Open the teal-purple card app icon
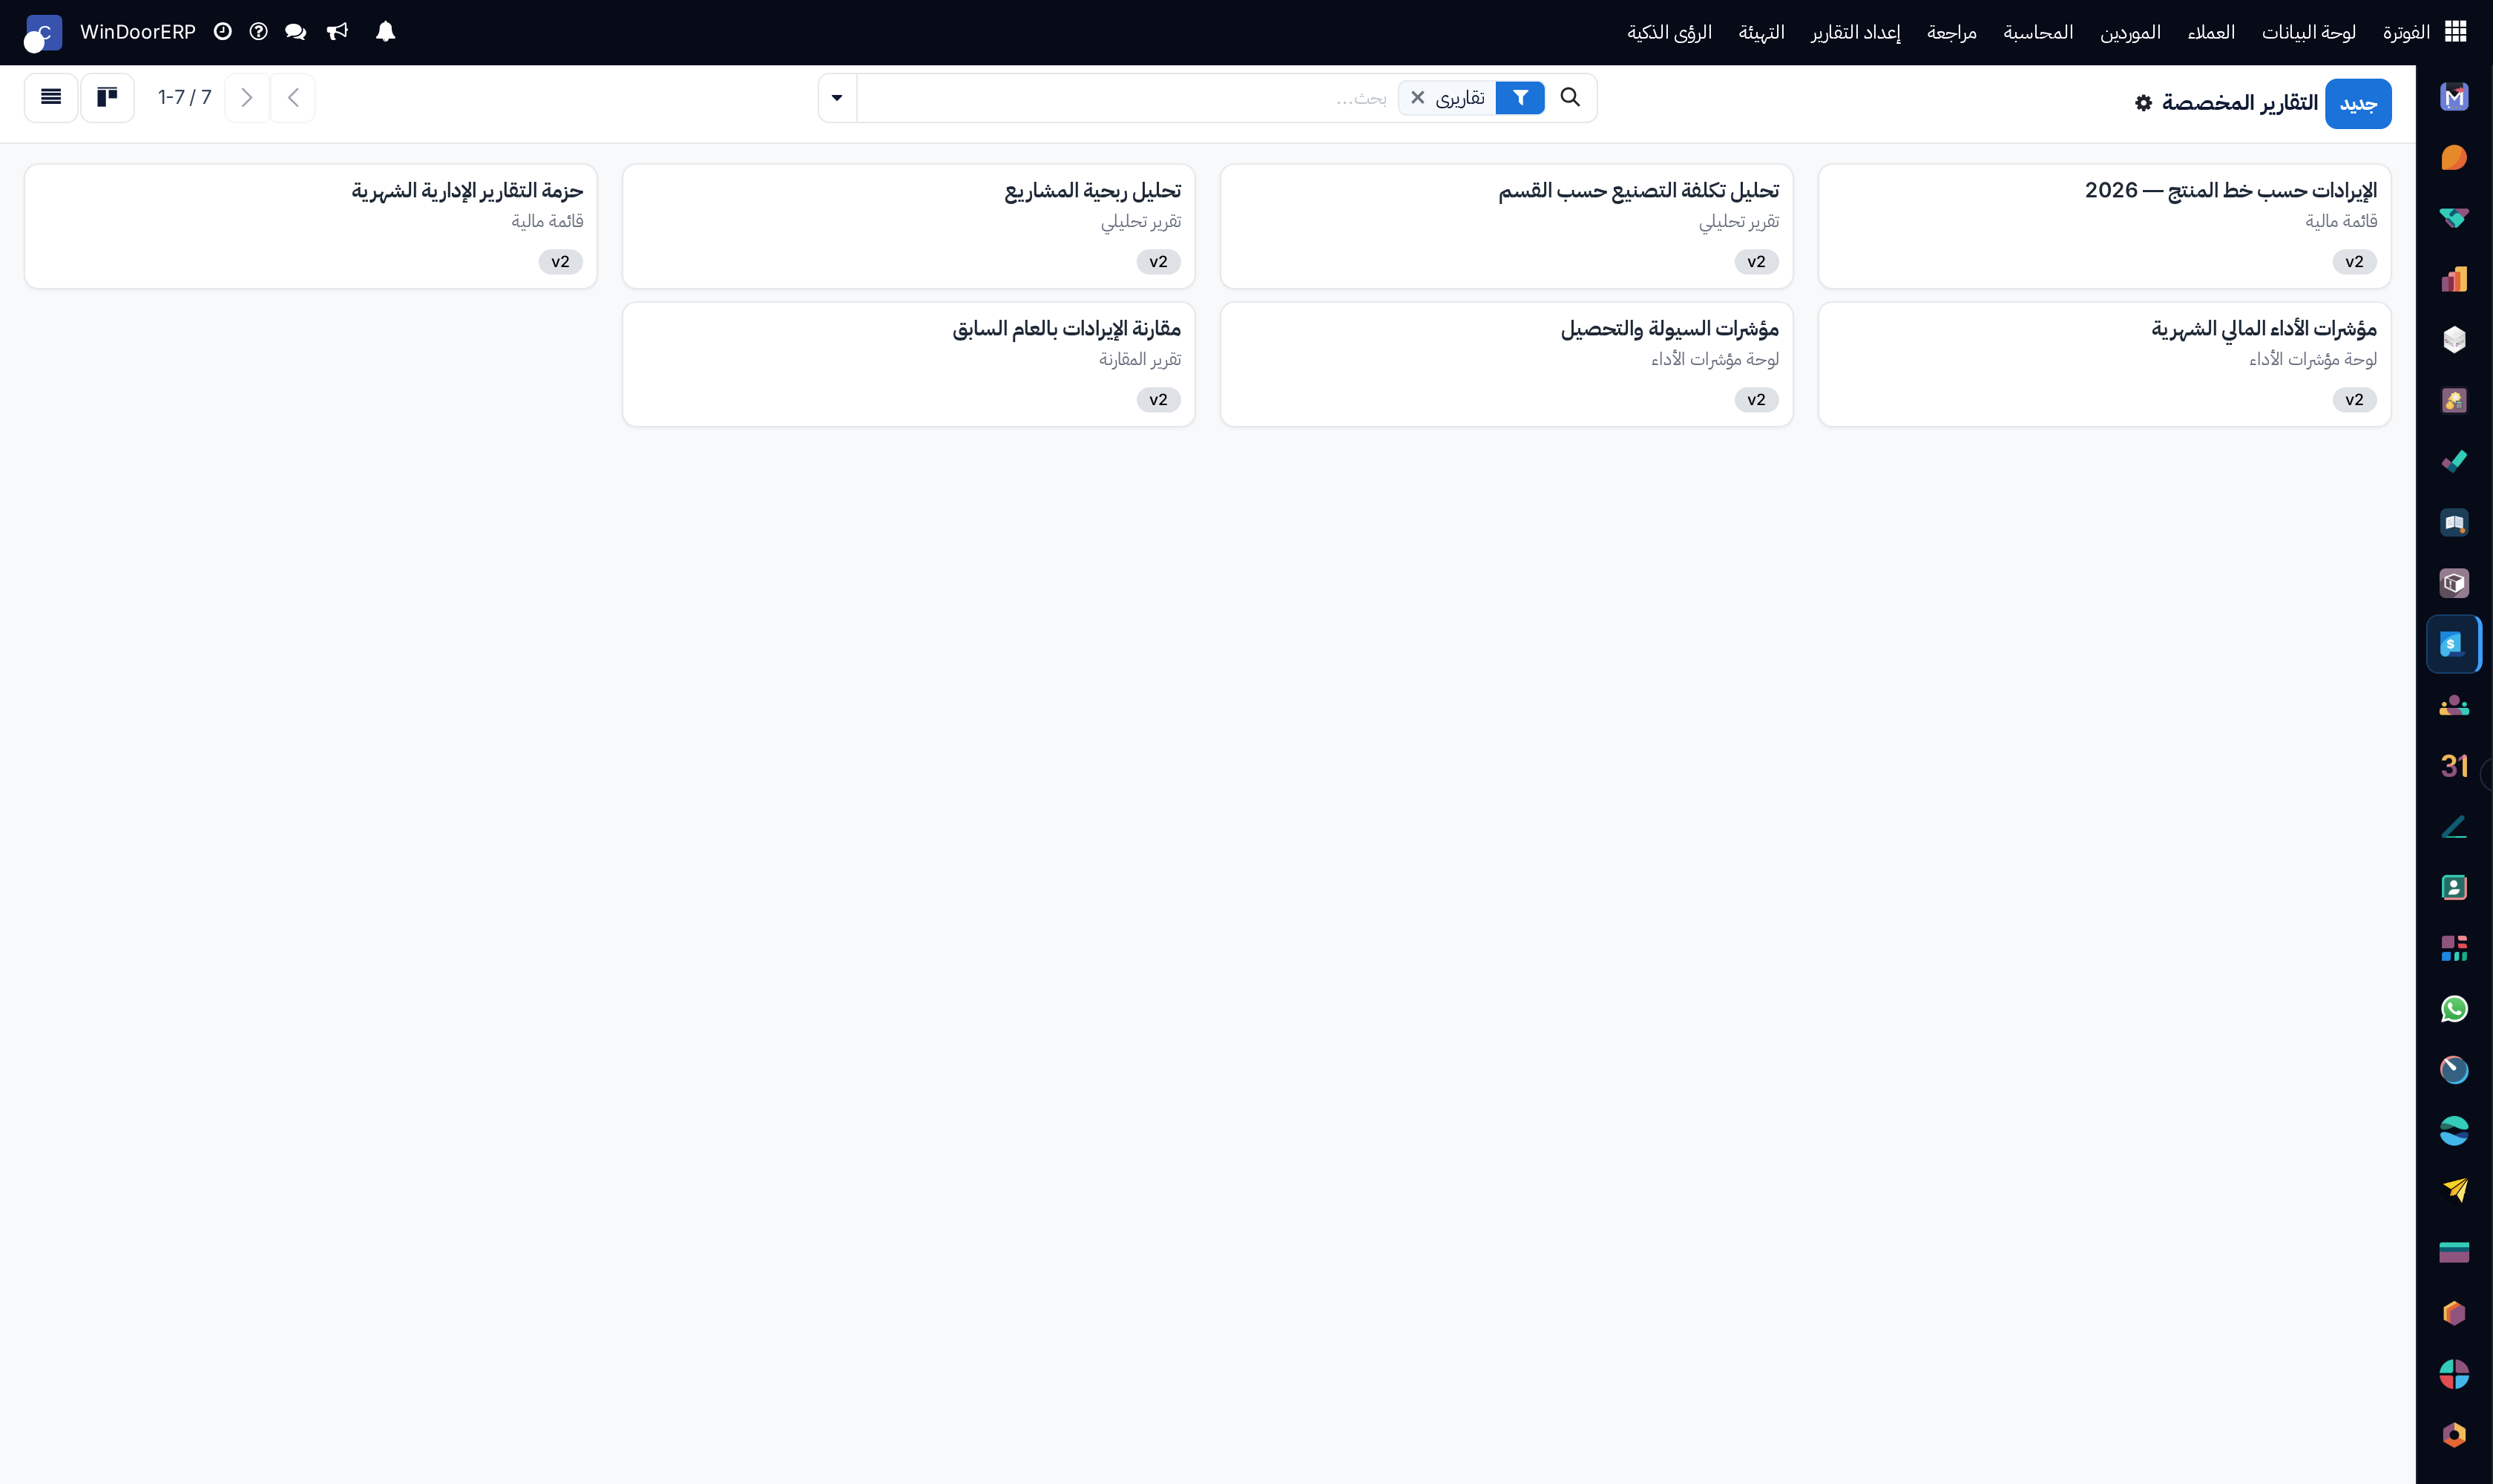Screen dimensions: 2493x1484 click(x=2454, y=1252)
